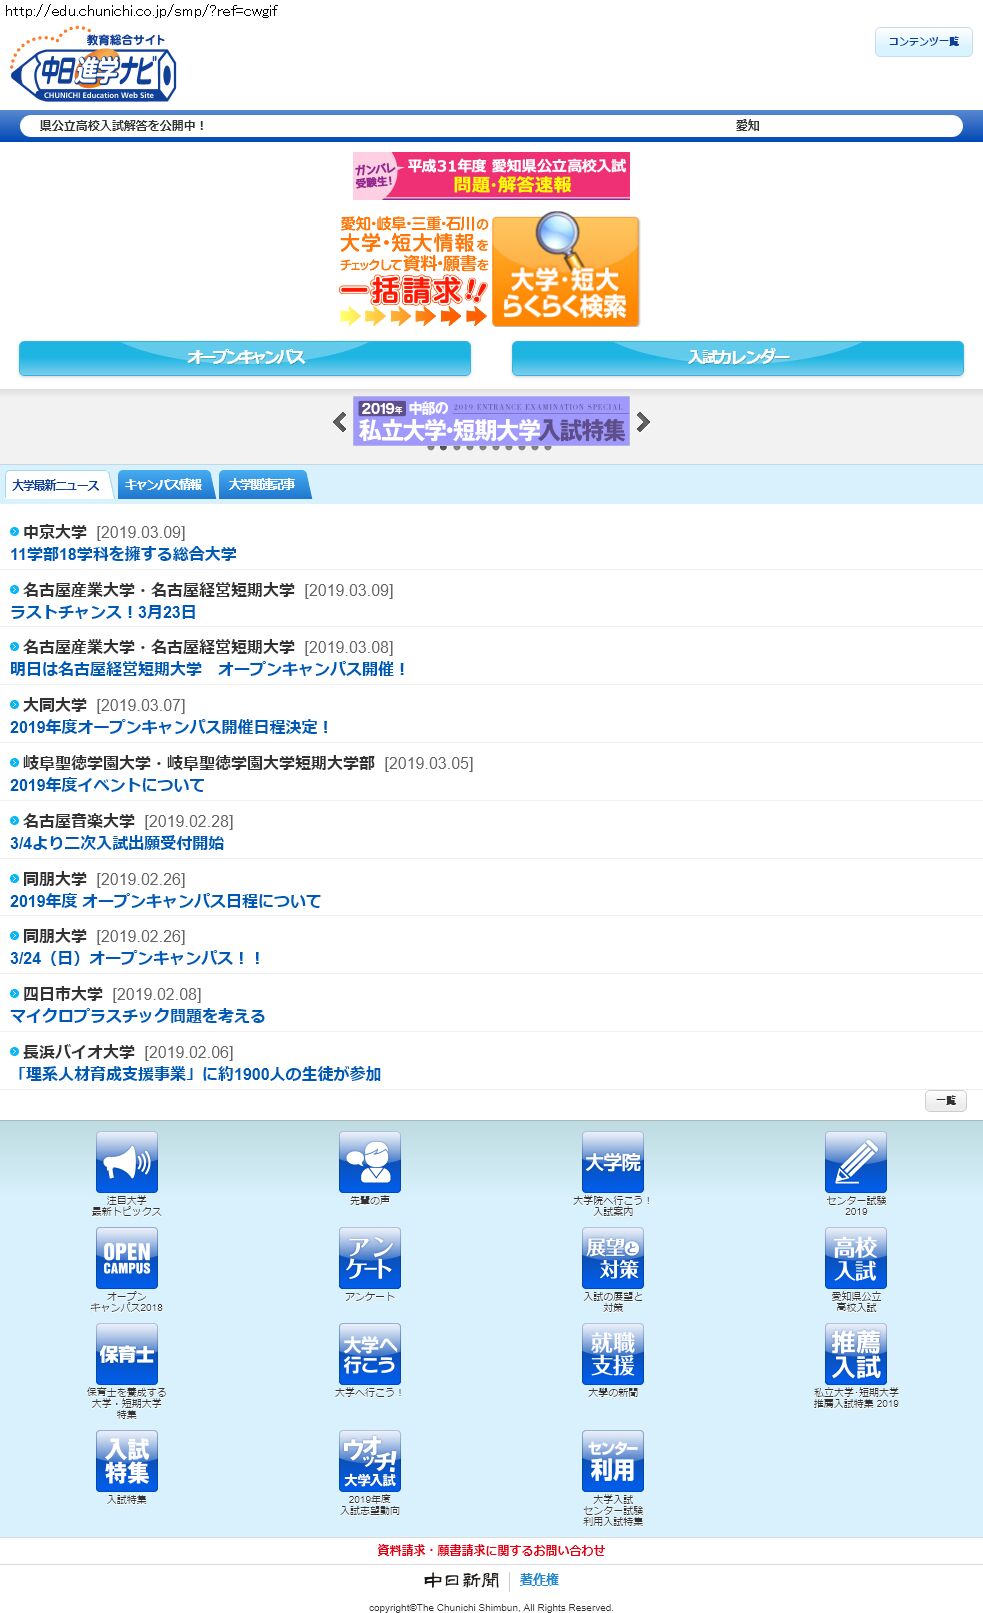Image resolution: width=983 pixels, height=1613 pixels.
Task: Click the 一覧 button below the news list
Action: point(945,1101)
